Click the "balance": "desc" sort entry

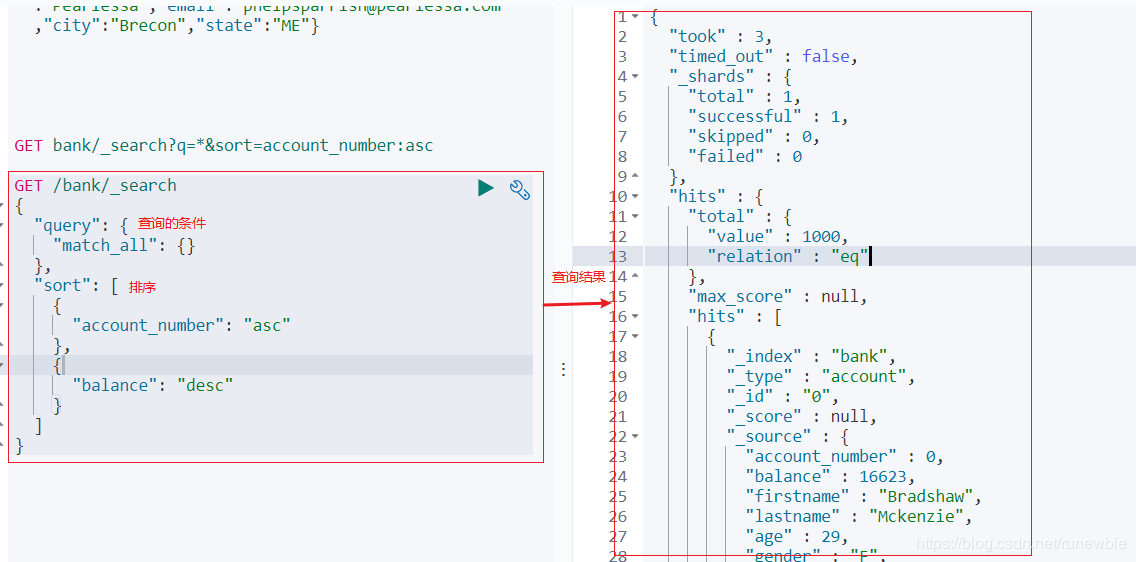pyautogui.click(x=153, y=385)
